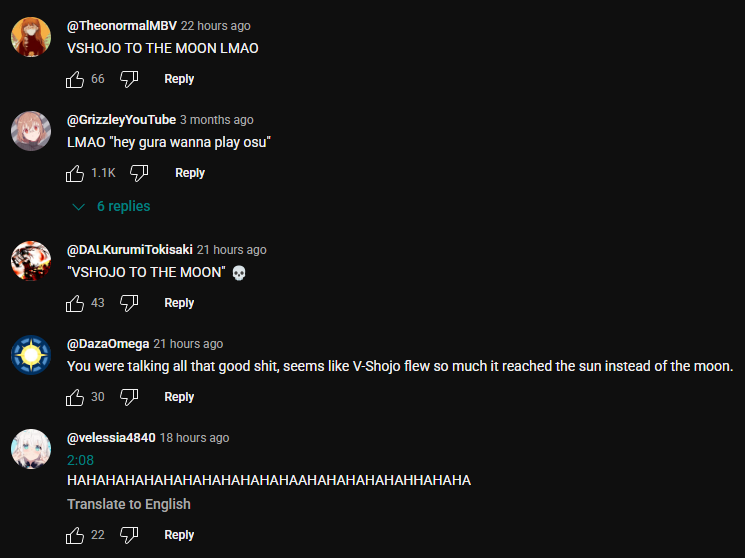Reply to the comment with 43 likes
Screen dimensions: 745x558
pos(179,303)
